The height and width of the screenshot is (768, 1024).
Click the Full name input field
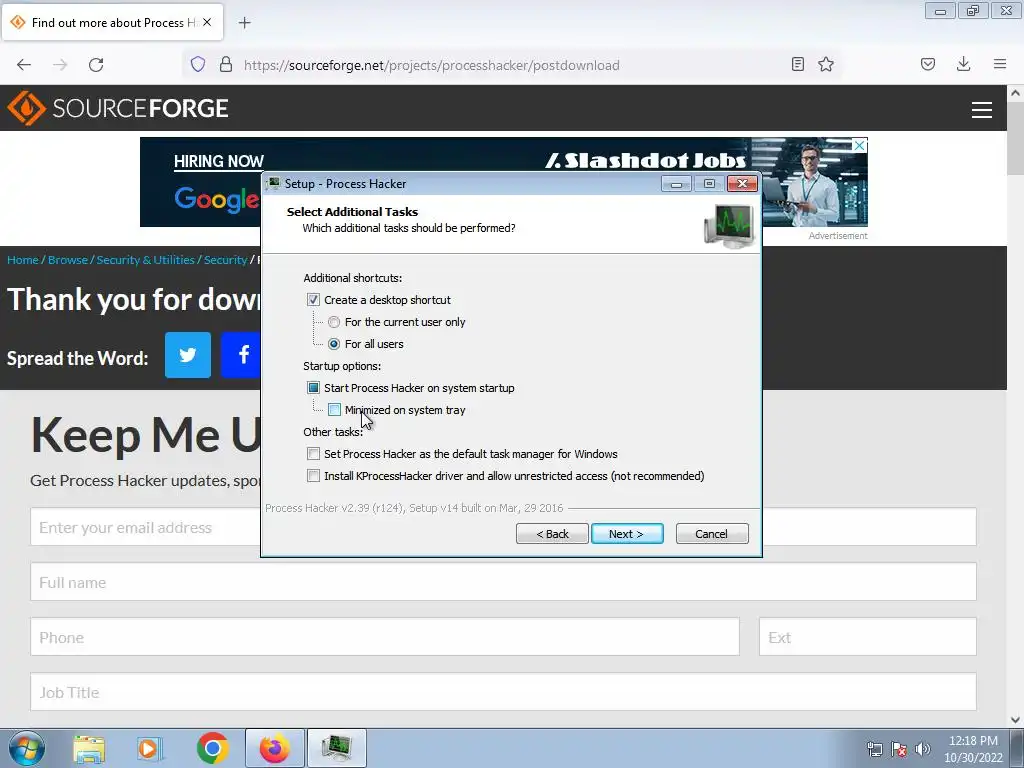(x=504, y=582)
